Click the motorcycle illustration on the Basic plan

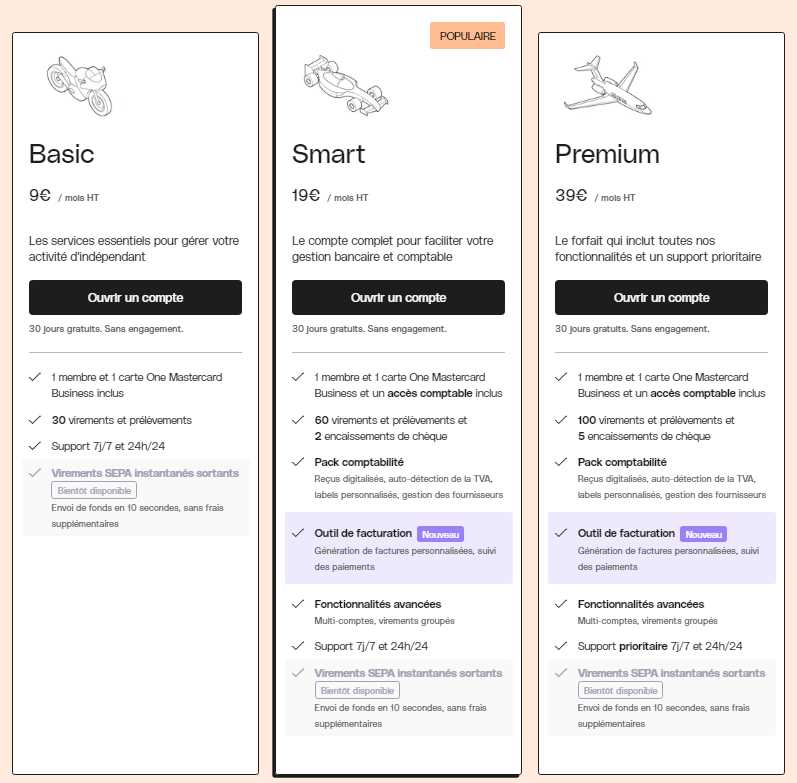click(79, 86)
